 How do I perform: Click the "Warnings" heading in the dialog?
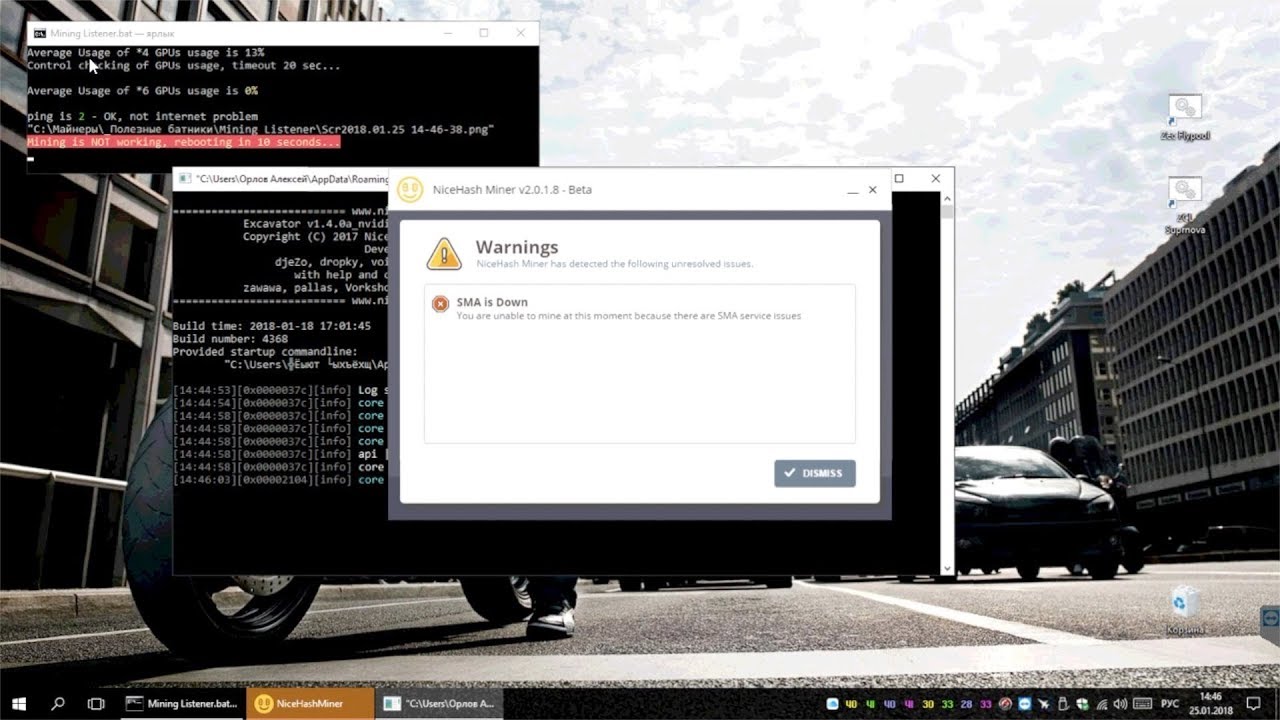click(516, 247)
